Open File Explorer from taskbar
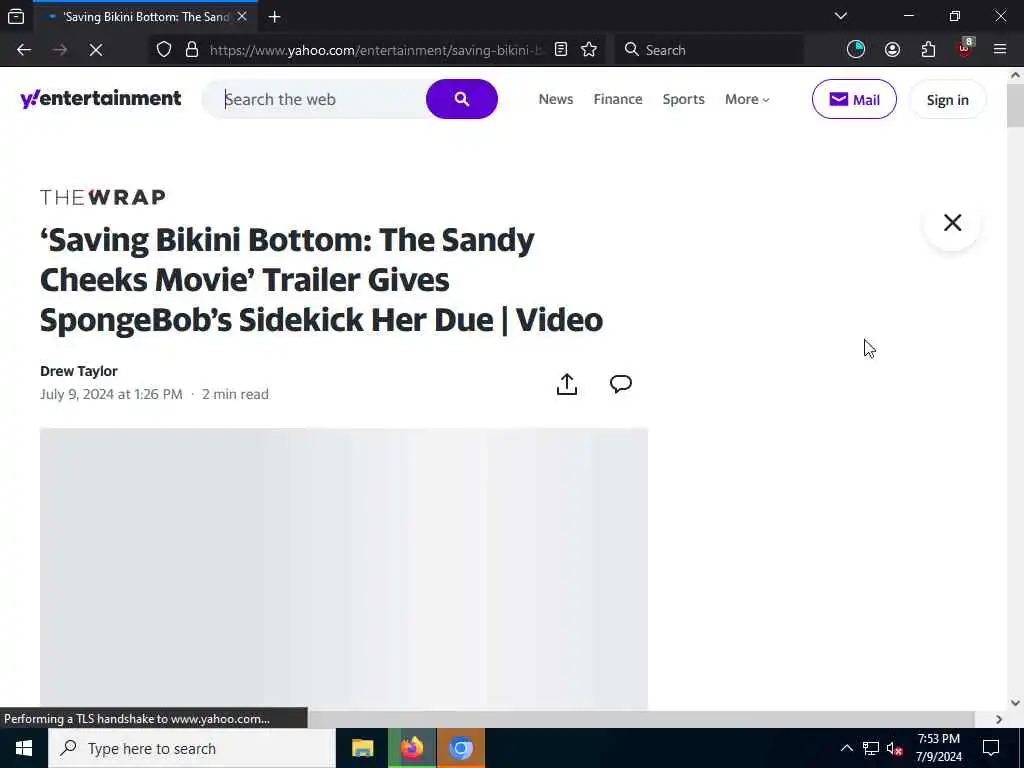1024x768 pixels. [362, 748]
